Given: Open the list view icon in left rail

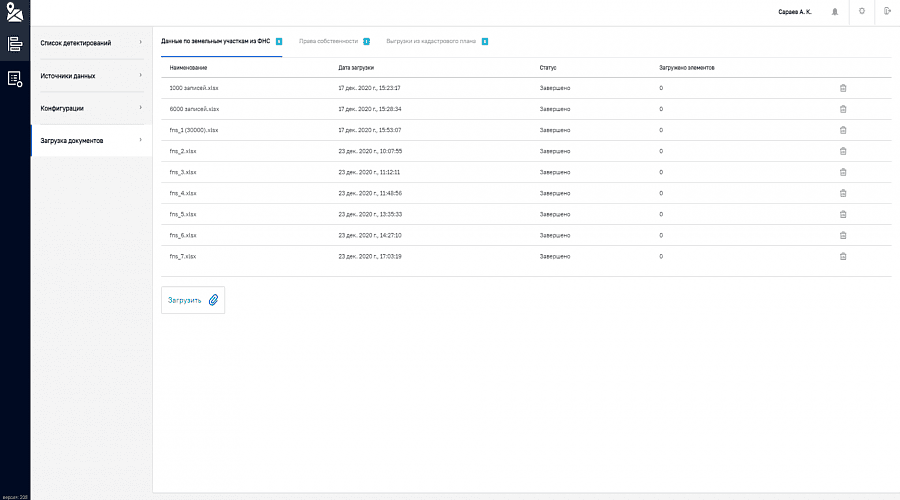Looking at the screenshot, I should 14,44.
